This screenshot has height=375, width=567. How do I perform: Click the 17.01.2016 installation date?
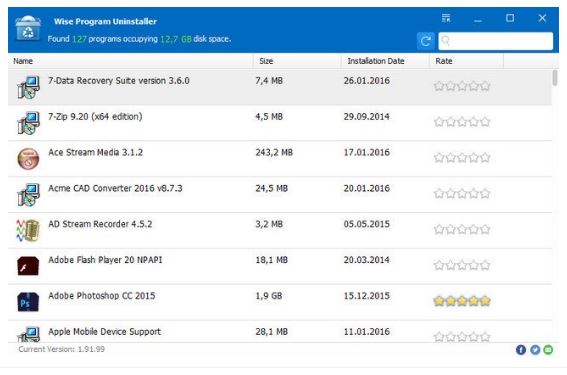point(367,152)
